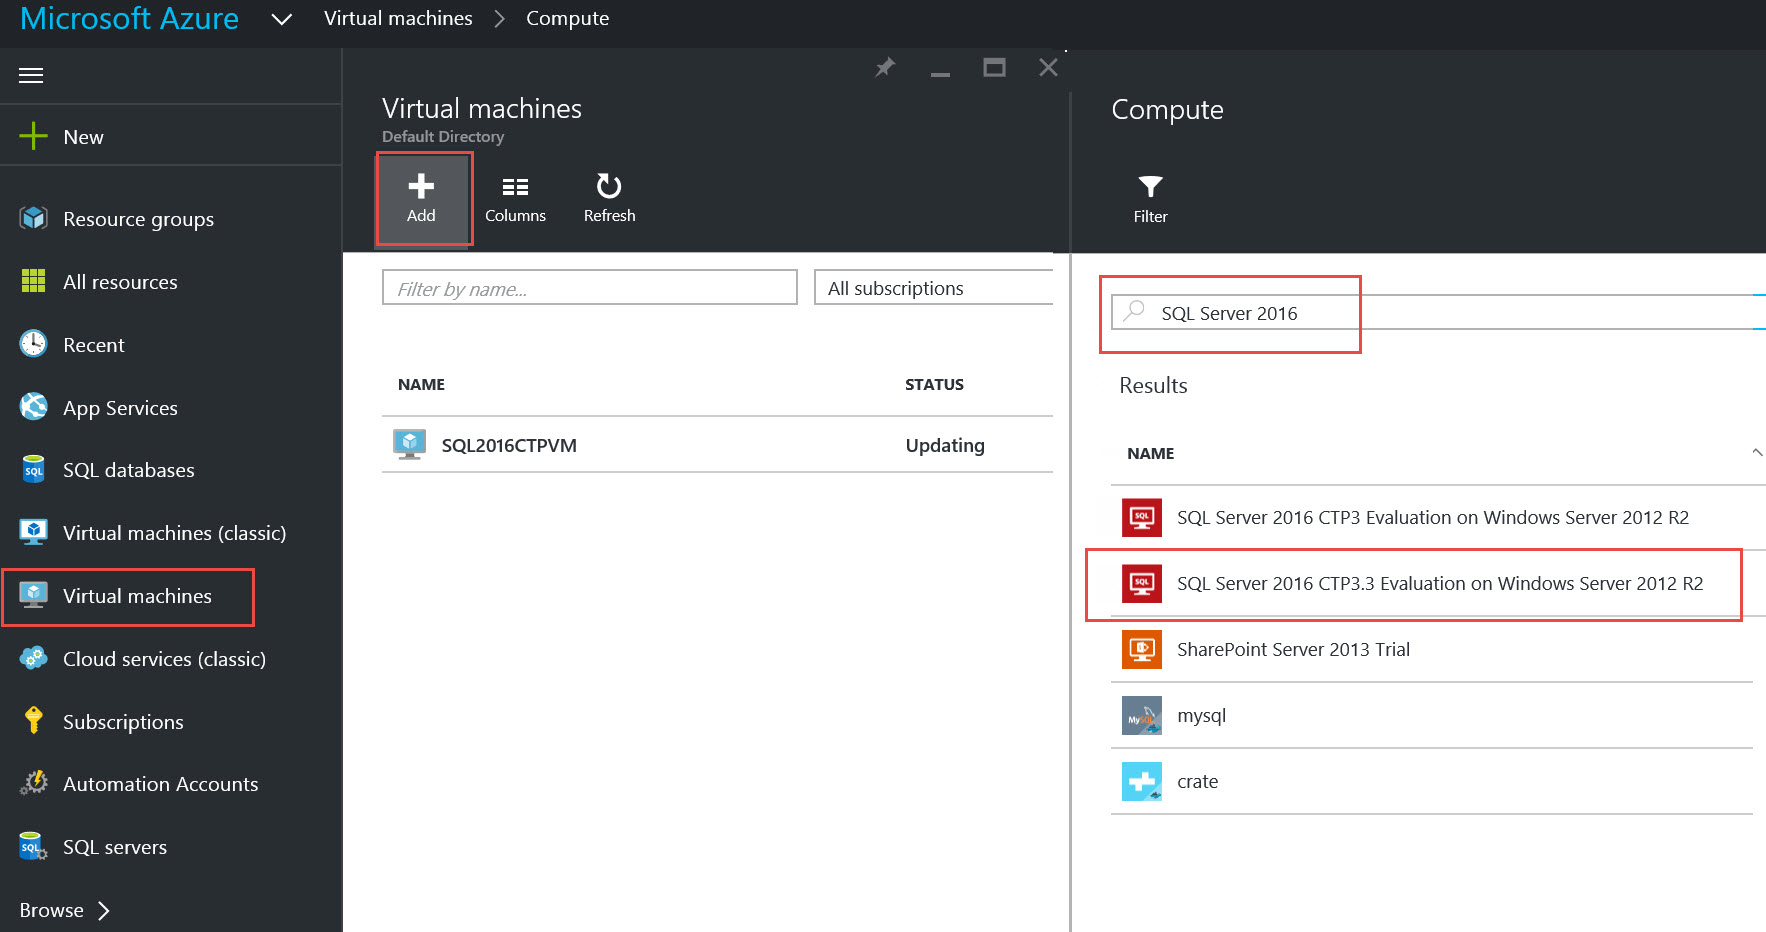Toggle sort arrow on results NAME column

1756,452
